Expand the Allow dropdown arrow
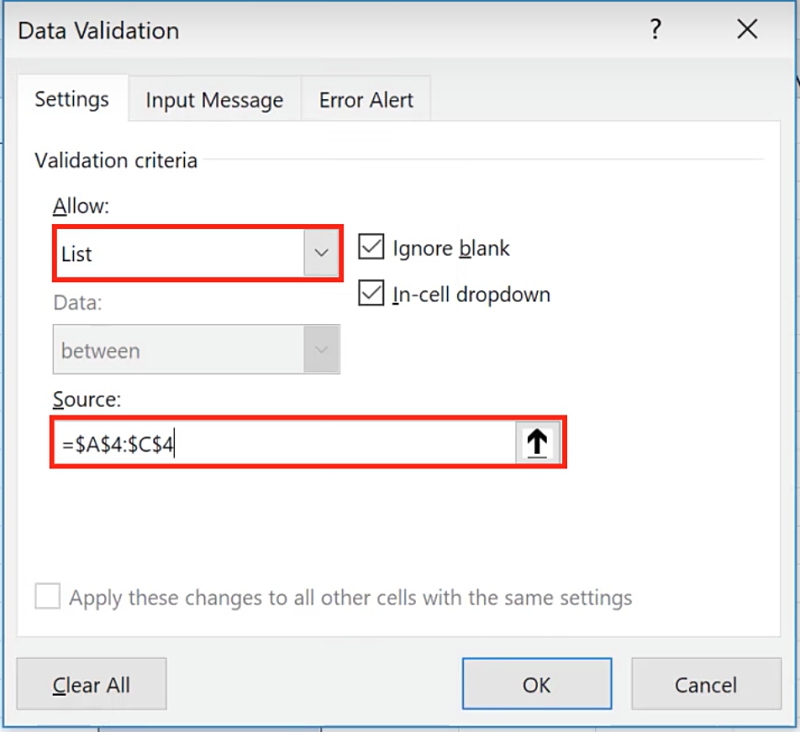 321,254
